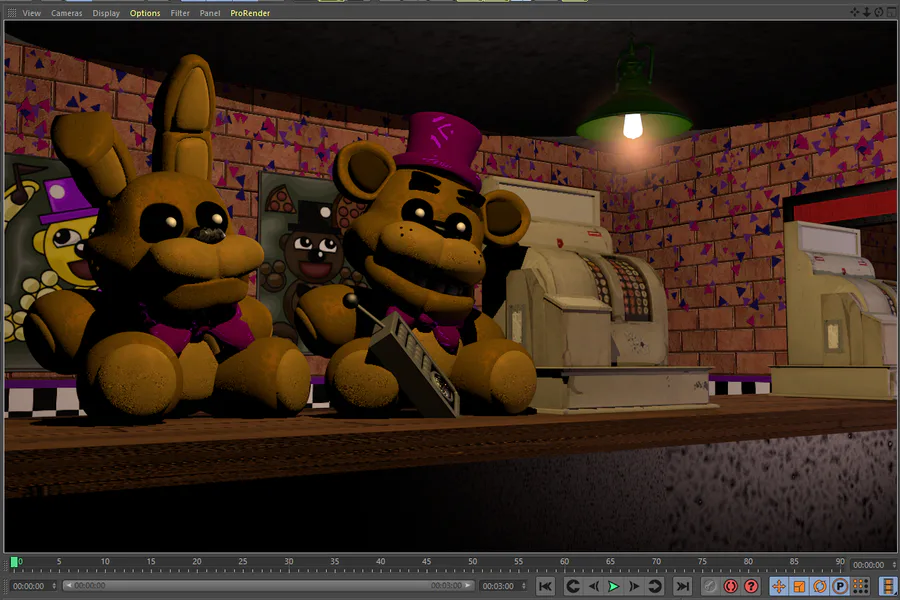Viewport: 900px width, 600px height.
Task: Open the ProRender menu
Action: (x=250, y=13)
